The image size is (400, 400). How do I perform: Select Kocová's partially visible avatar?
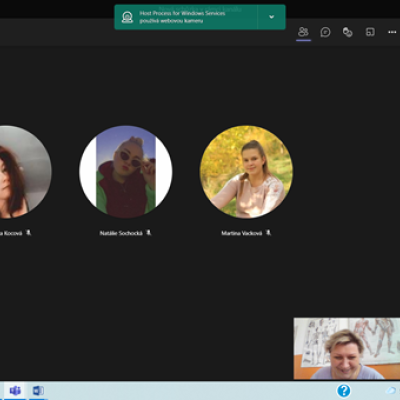[25, 172]
